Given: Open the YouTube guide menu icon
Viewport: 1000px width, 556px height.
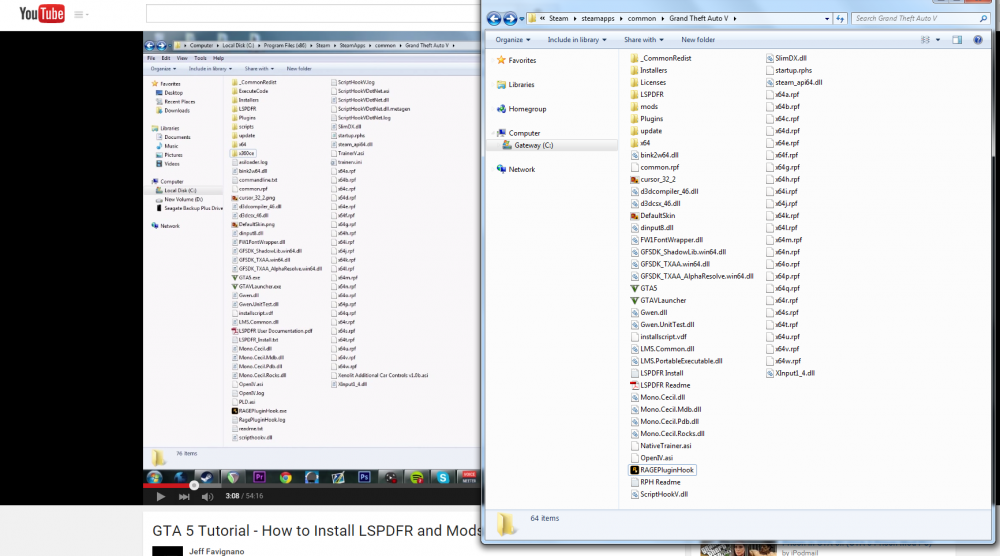Looking at the screenshot, I should [x=78, y=14].
